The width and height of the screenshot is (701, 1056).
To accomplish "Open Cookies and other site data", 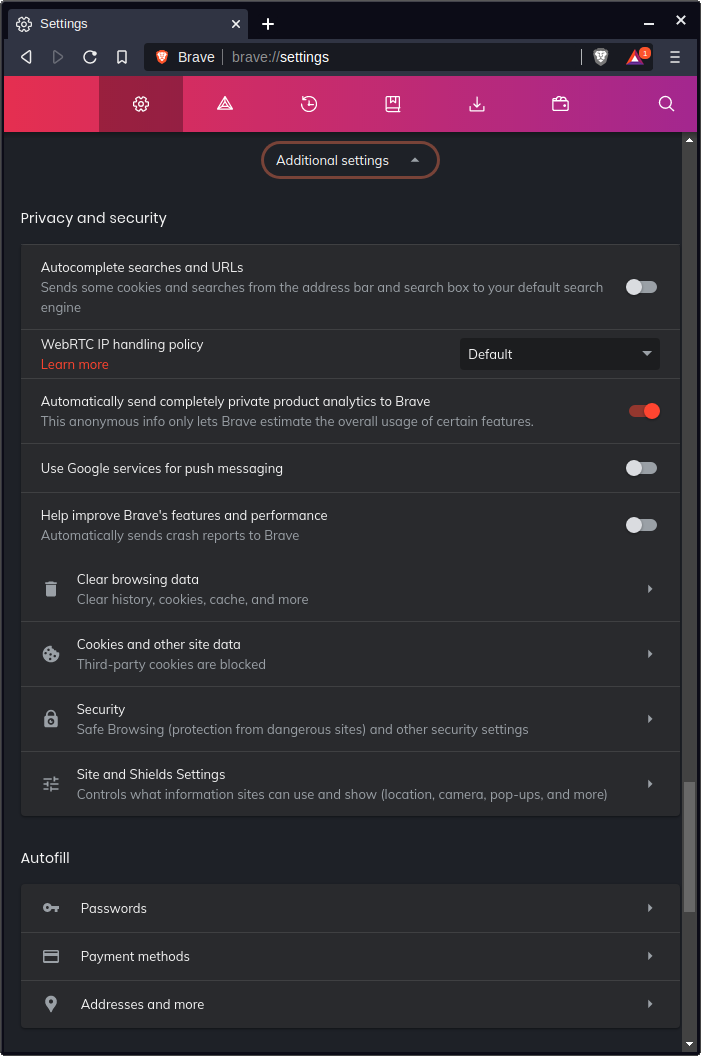I will tap(350, 654).
